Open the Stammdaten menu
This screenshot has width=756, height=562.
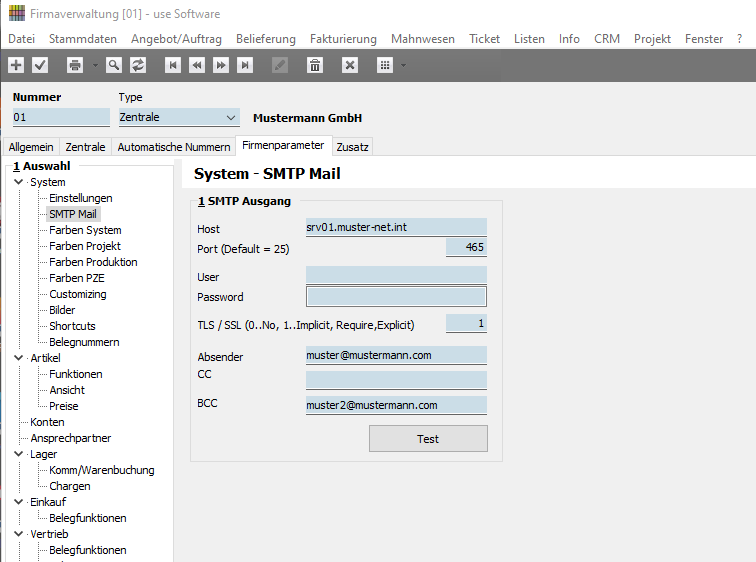(83, 39)
